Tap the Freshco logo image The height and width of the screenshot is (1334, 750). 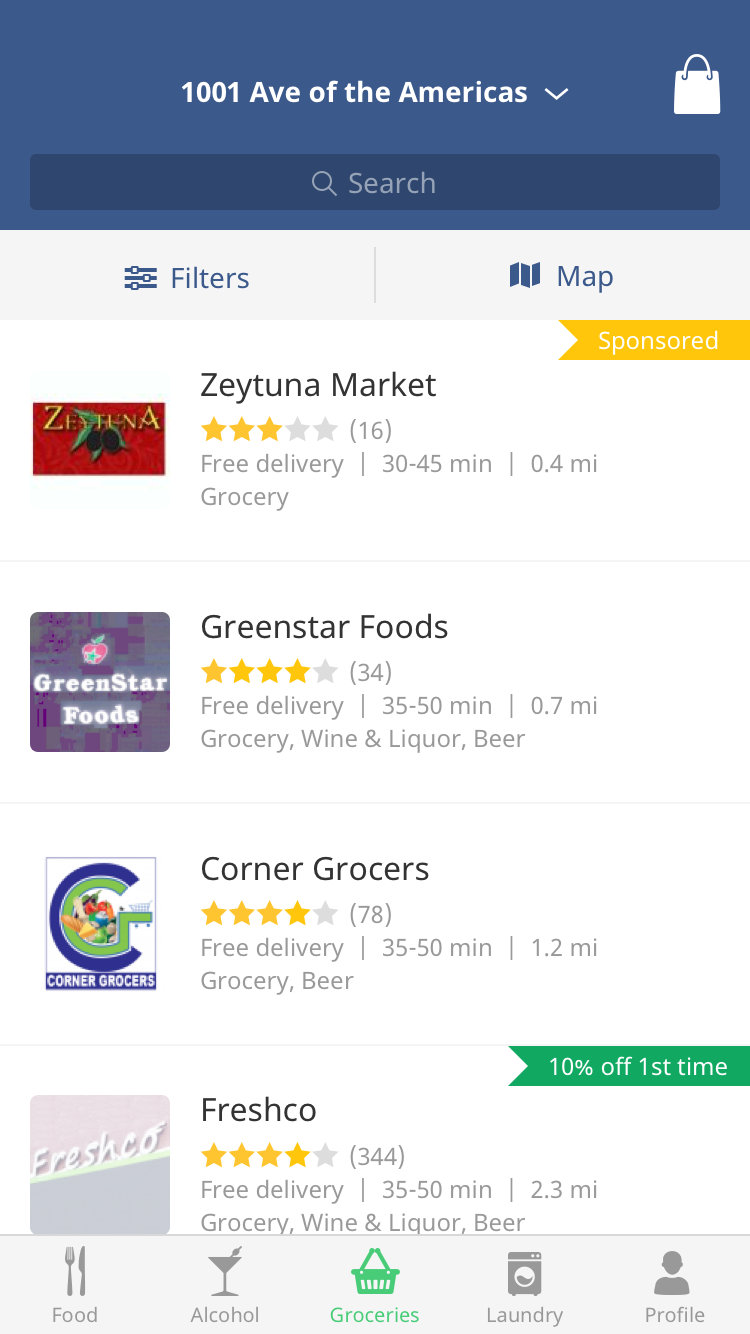(100, 1164)
